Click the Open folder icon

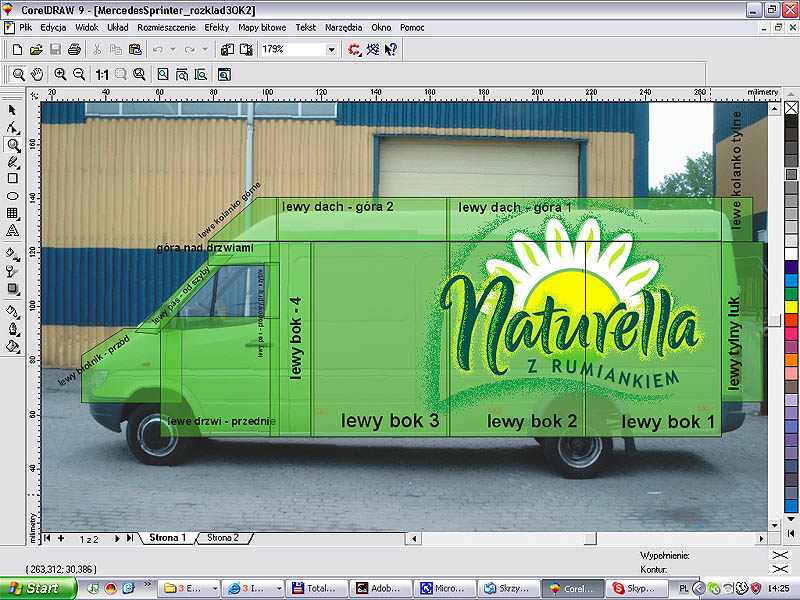click(x=36, y=49)
